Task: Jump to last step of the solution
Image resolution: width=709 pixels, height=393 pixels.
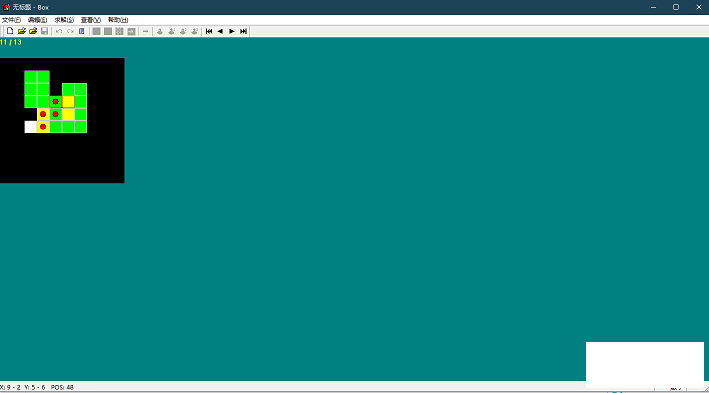Action: click(x=243, y=31)
